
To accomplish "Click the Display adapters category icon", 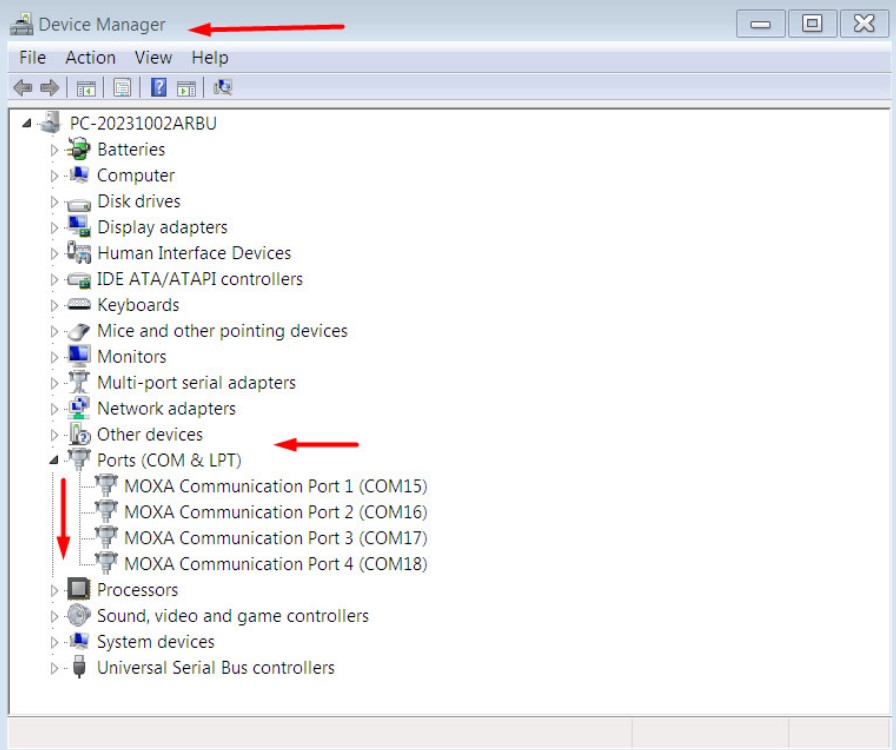I will [x=78, y=226].
